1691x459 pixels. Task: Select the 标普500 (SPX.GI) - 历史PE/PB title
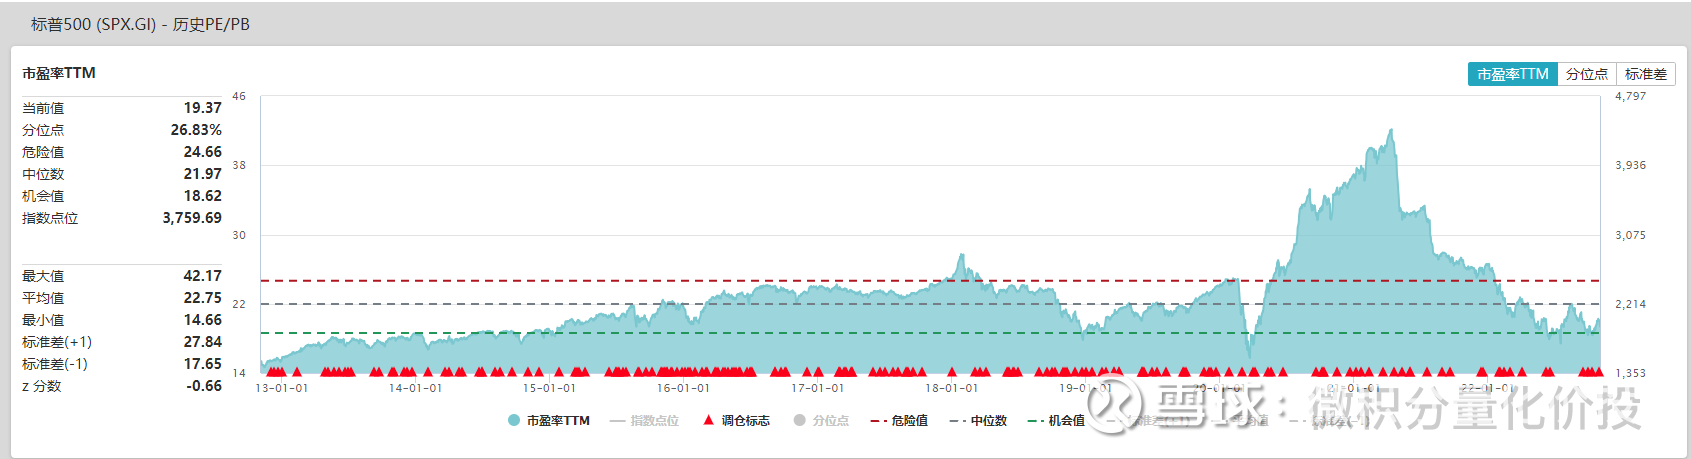click(140, 24)
